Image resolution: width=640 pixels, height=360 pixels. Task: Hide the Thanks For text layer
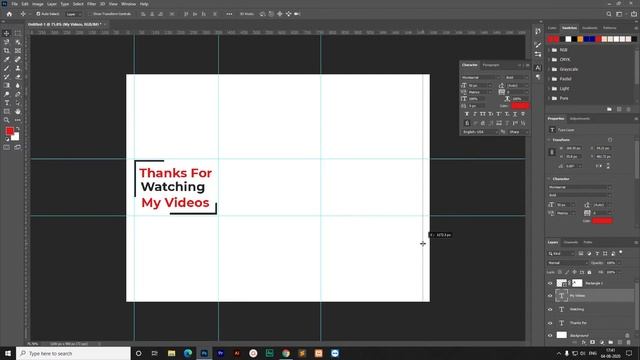pyautogui.click(x=550, y=323)
